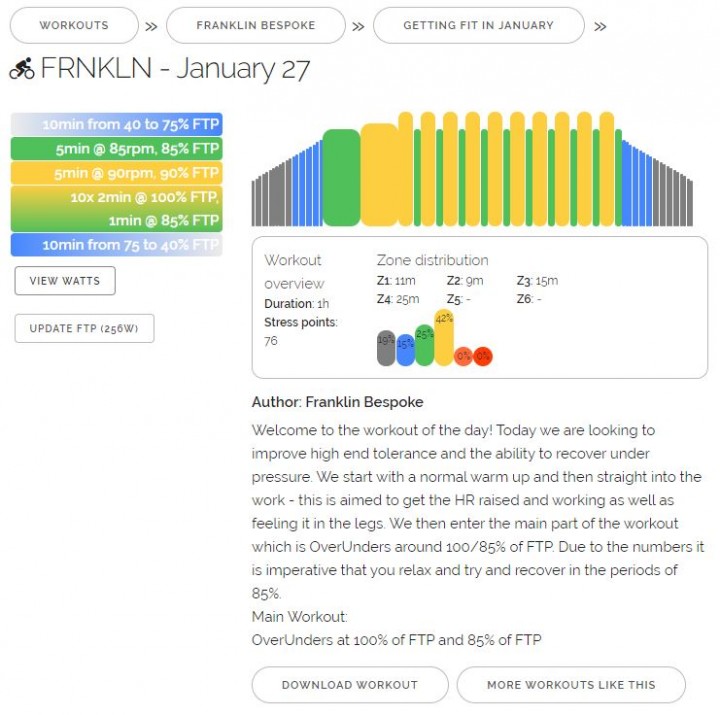
Task: Click the double chevron after FRANKLIN BESPOKE breadcrumb
Action: point(358,27)
